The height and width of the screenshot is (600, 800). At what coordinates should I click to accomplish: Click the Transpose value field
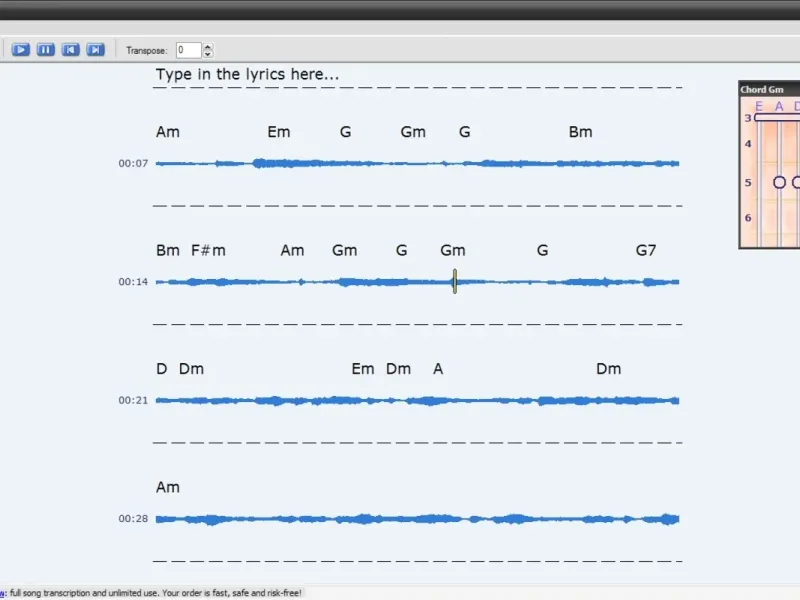tap(189, 50)
